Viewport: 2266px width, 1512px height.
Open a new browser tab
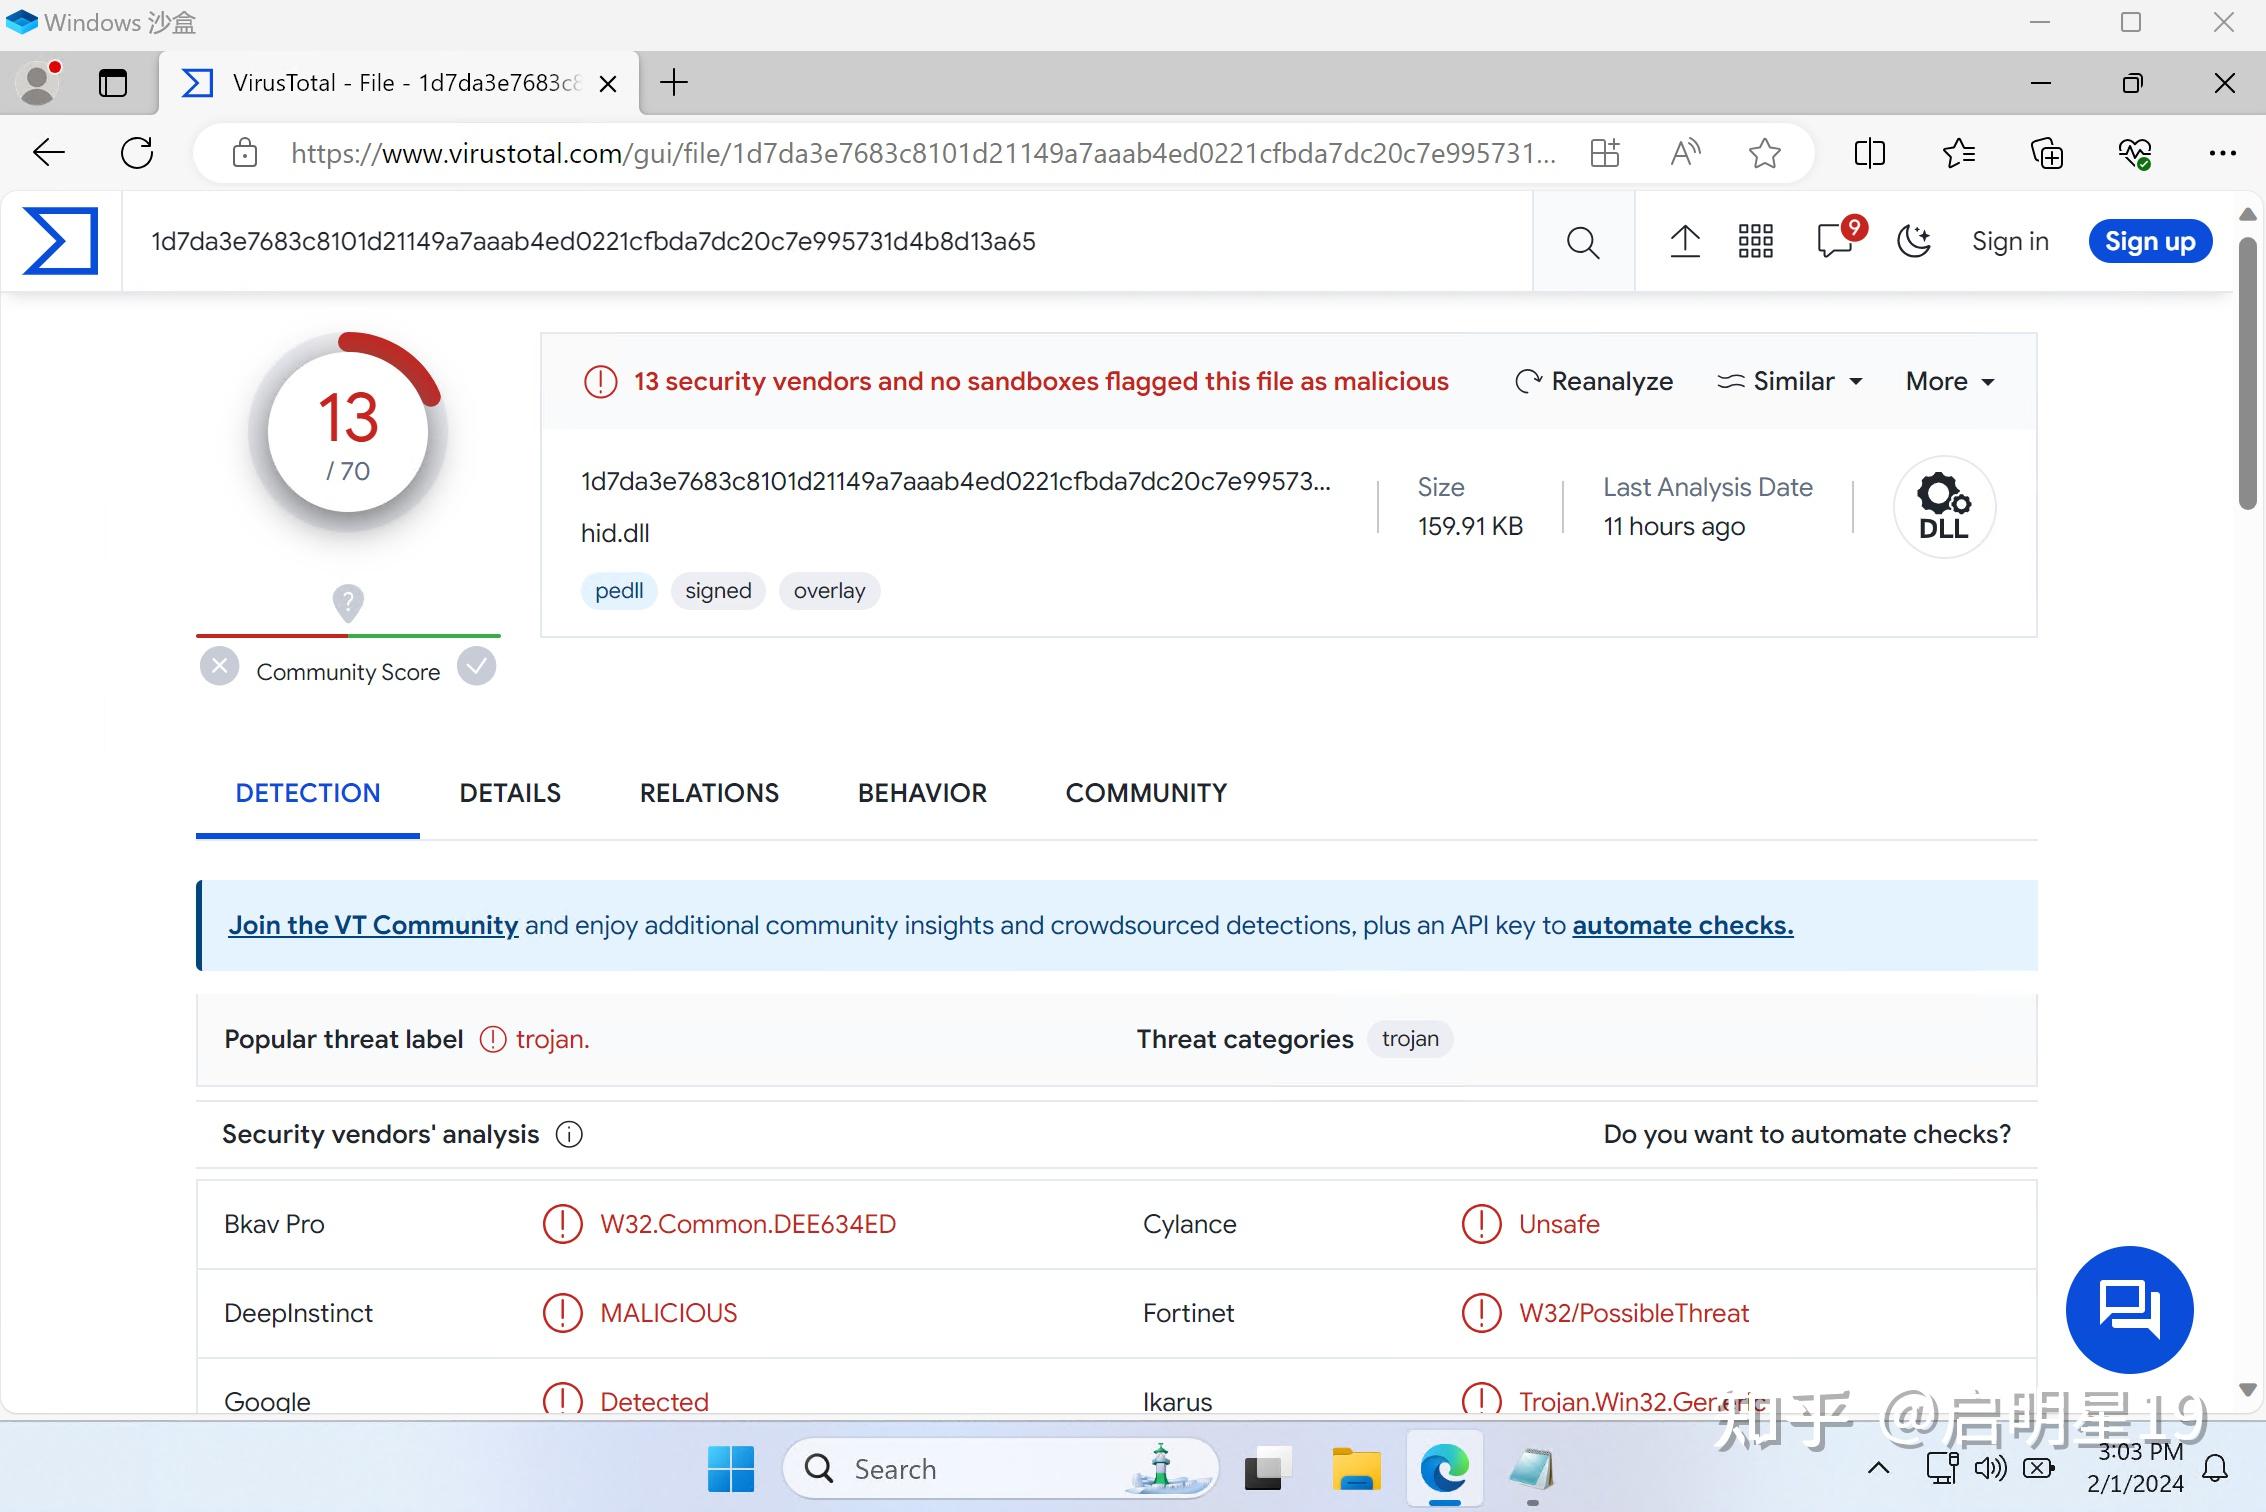pos(674,83)
